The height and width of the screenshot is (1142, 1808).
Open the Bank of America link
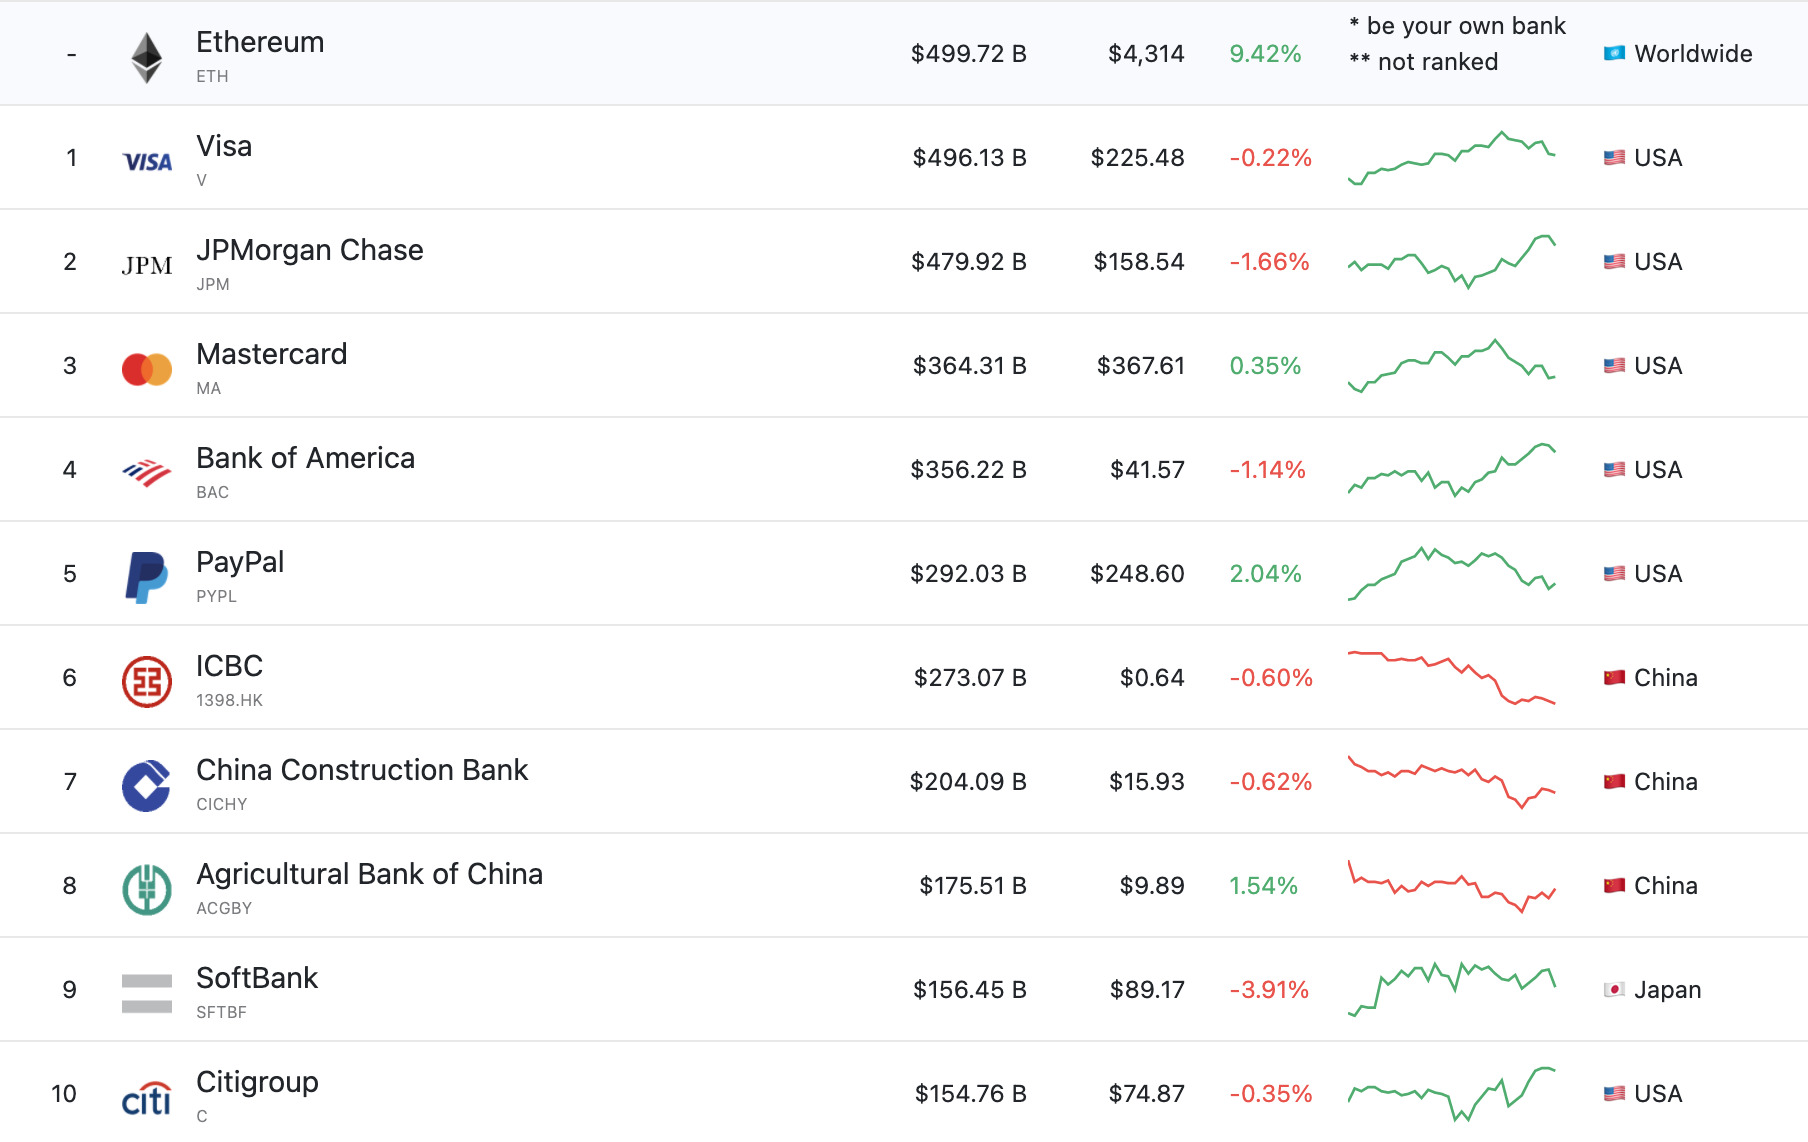pyautogui.click(x=305, y=458)
